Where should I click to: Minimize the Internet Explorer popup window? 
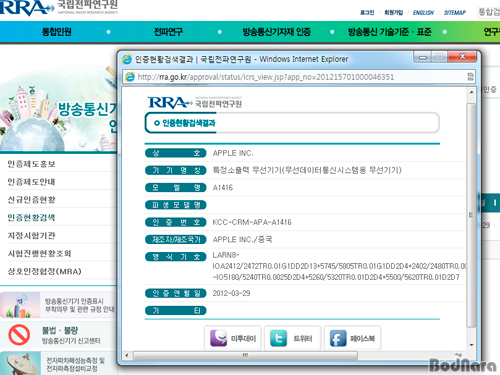click(x=423, y=57)
